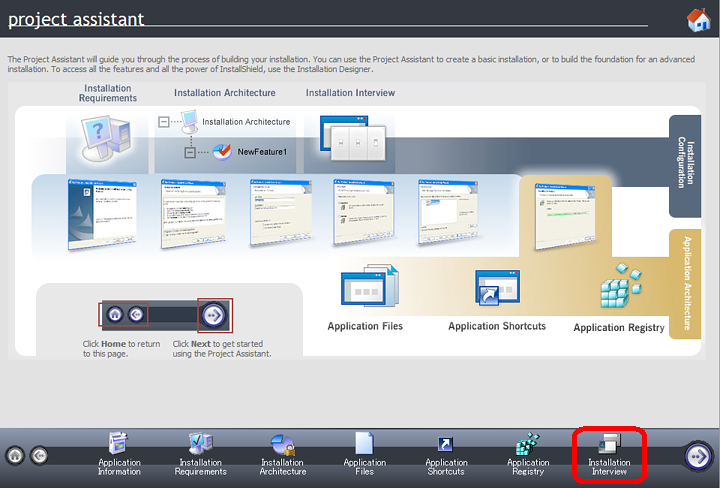Click the Installation Requirements computer graphic
Image resolution: width=720 pixels, height=488 pixels.
tap(108, 137)
